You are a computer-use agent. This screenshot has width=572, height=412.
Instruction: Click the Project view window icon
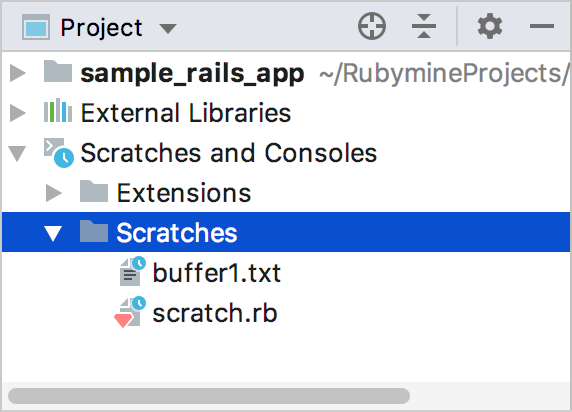[36, 27]
